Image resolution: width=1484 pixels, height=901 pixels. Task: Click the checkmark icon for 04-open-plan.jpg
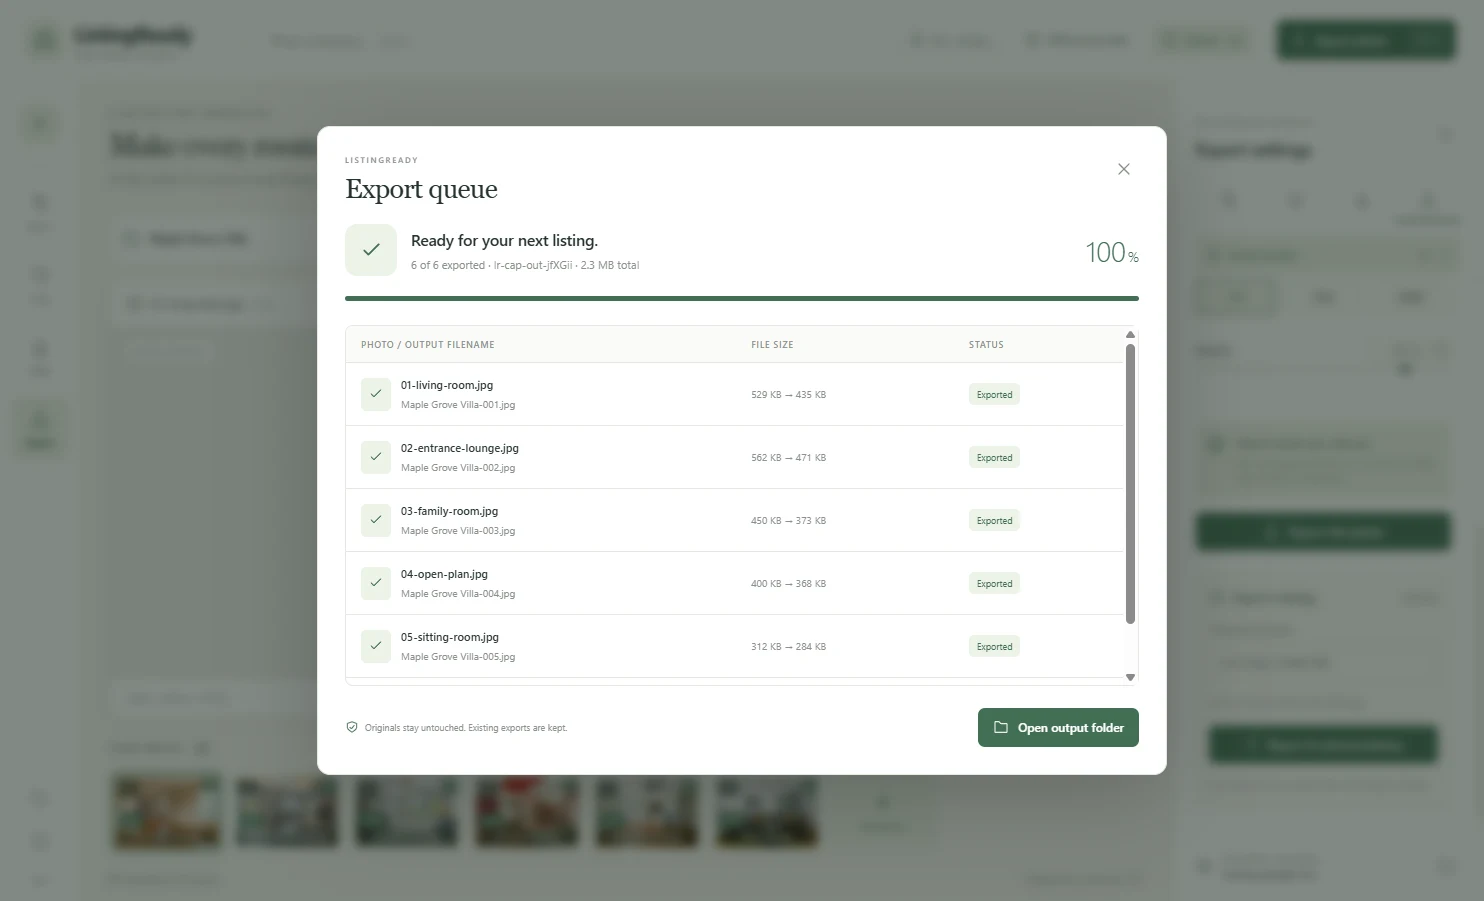(x=376, y=583)
